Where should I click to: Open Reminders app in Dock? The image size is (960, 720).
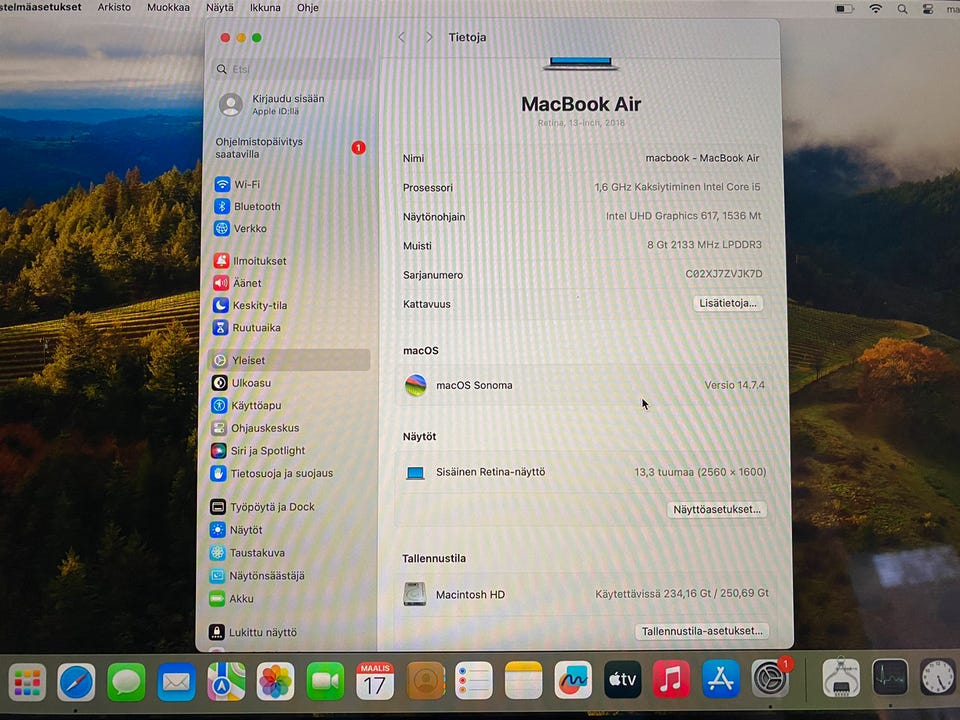coord(474,680)
